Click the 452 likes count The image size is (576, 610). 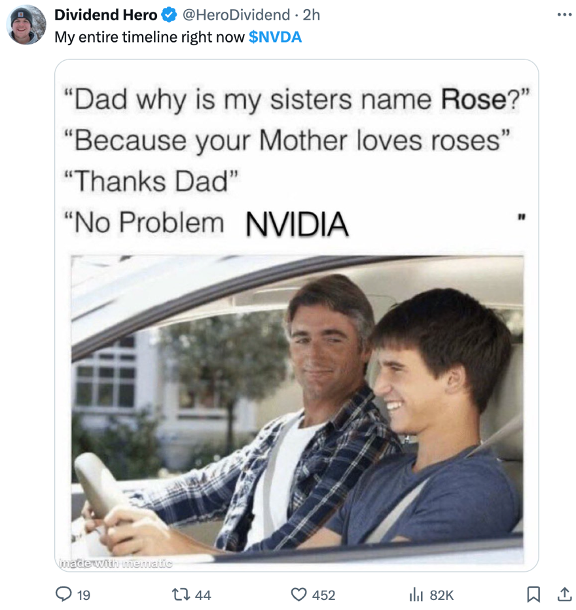pyautogui.click(x=324, y=595)
